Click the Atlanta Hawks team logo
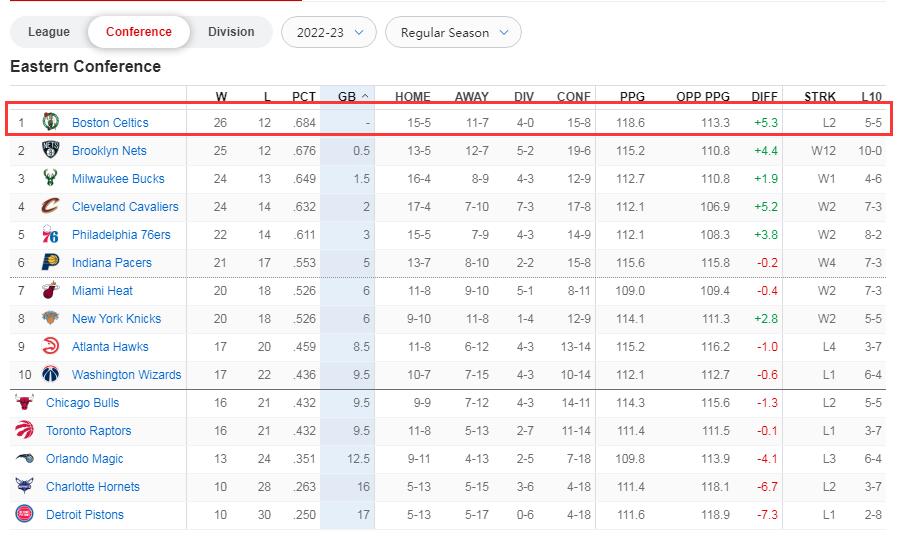Screen dimensions: 897x537 [50, 346]
